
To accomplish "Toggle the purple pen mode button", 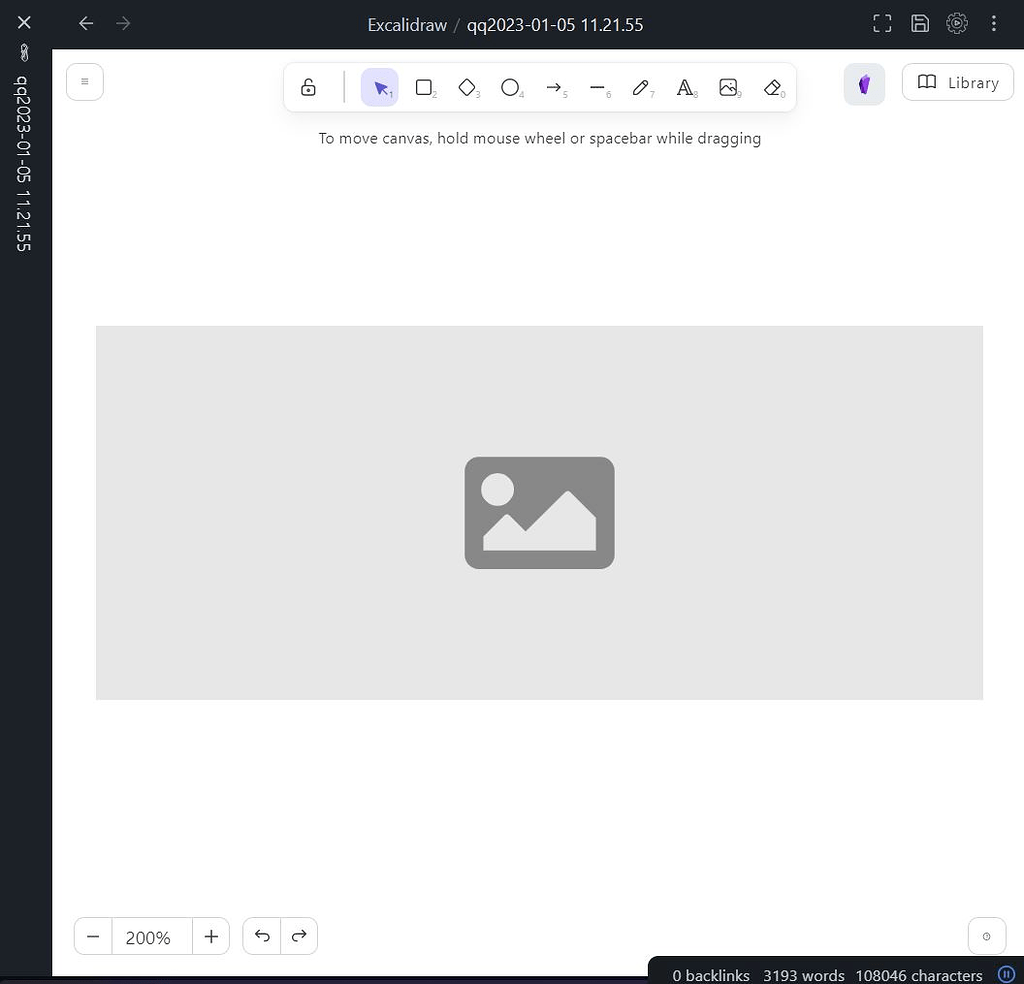I will pyautogui.click(x=864, y=84).
